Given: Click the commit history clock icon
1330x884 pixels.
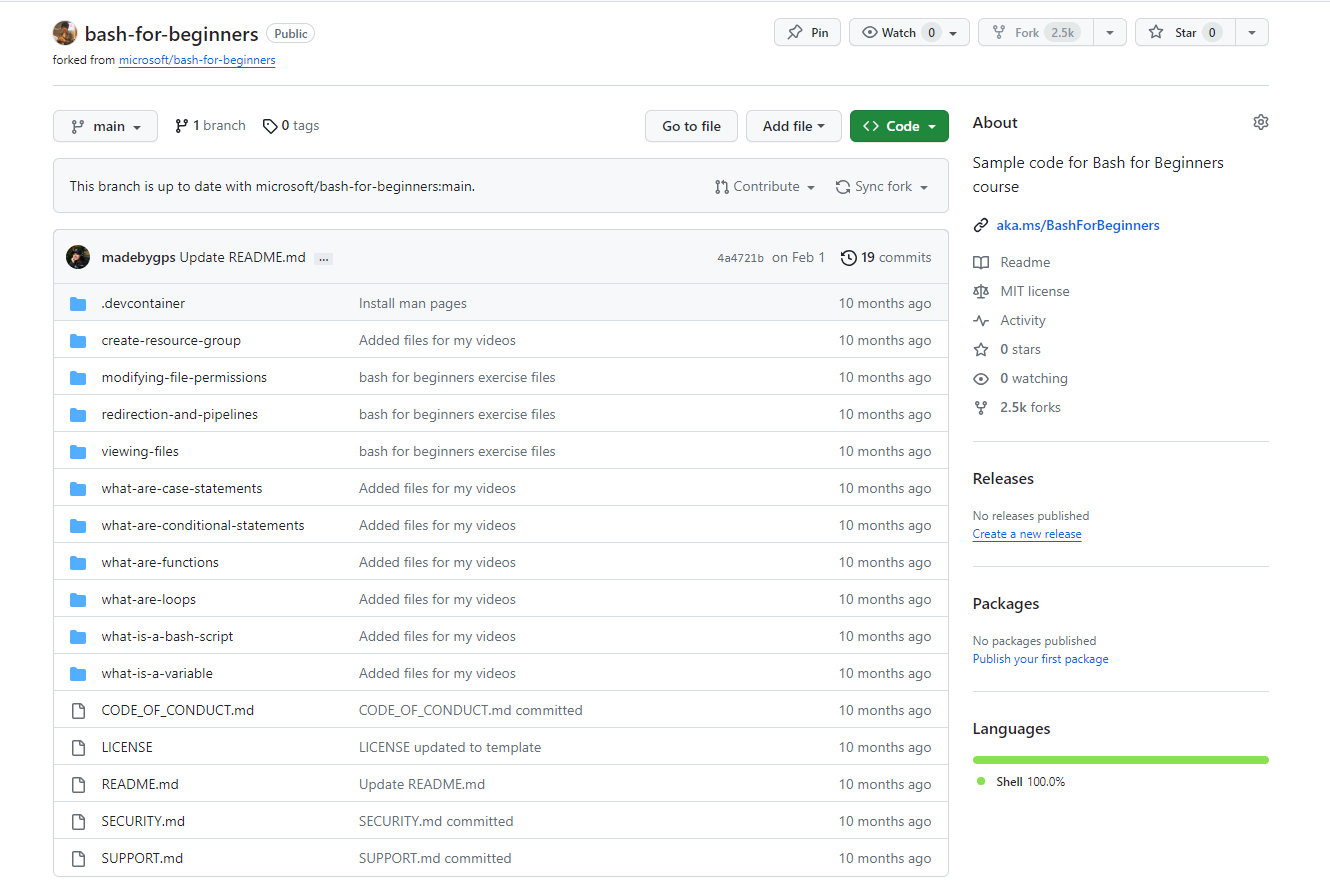Looking at the screenshot, I should (848, 257).
